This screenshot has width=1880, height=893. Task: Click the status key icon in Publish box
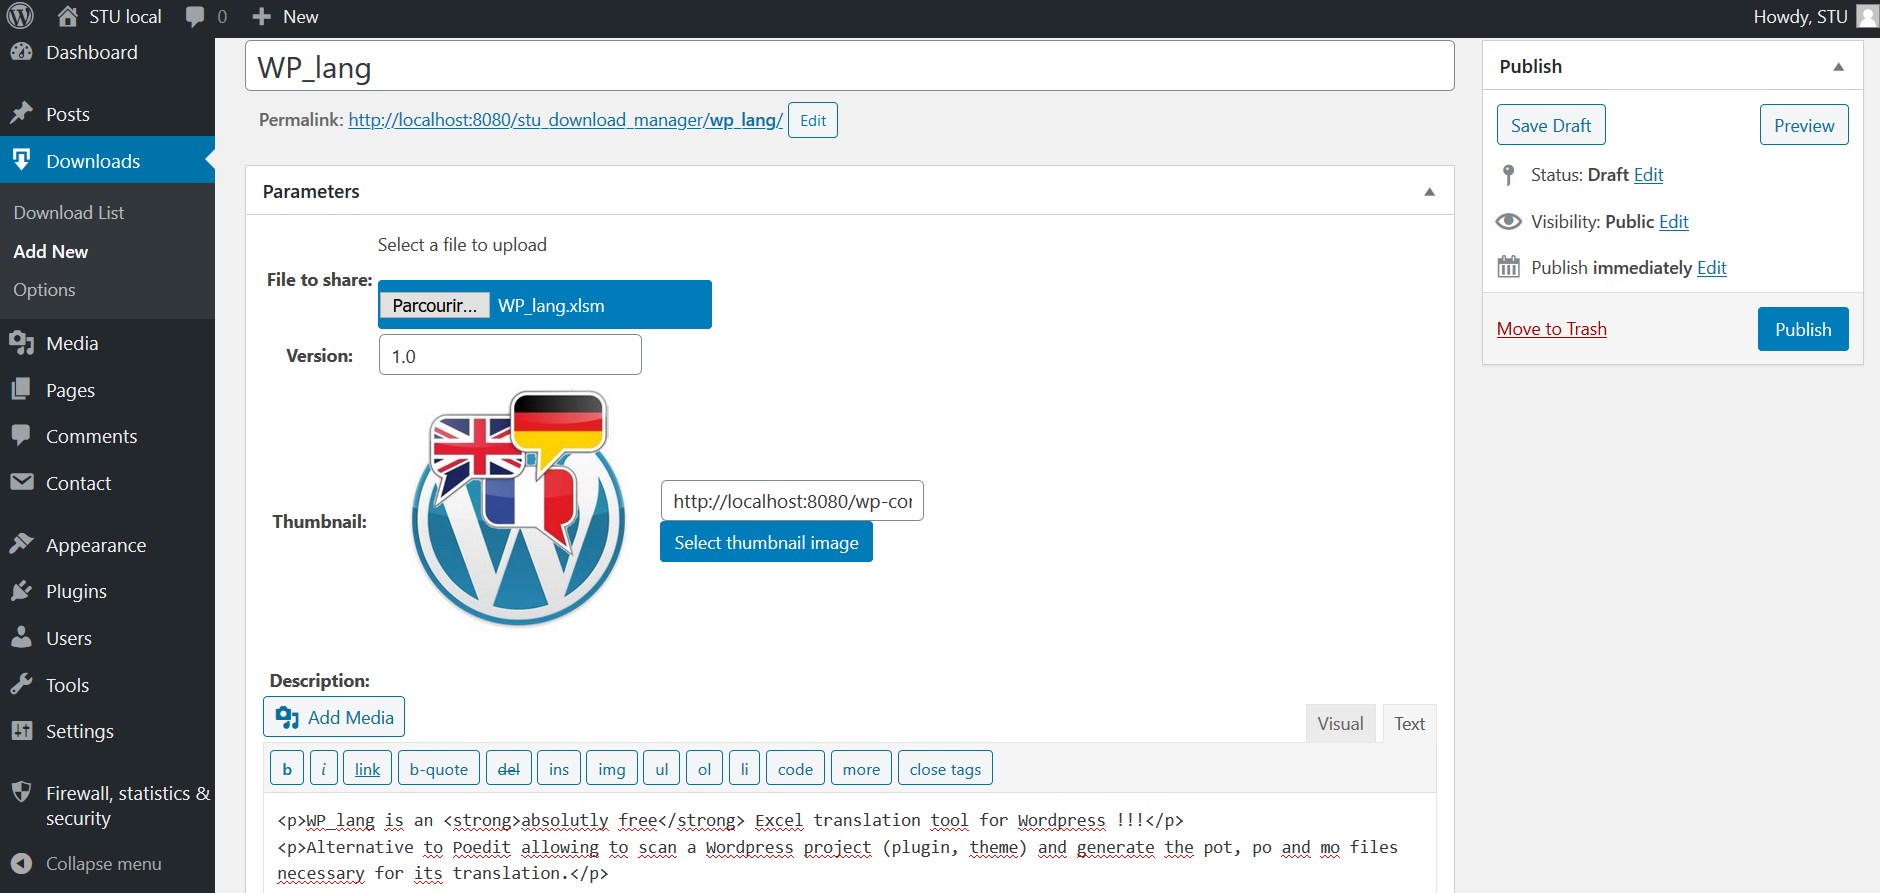(x=1509, y=175)
